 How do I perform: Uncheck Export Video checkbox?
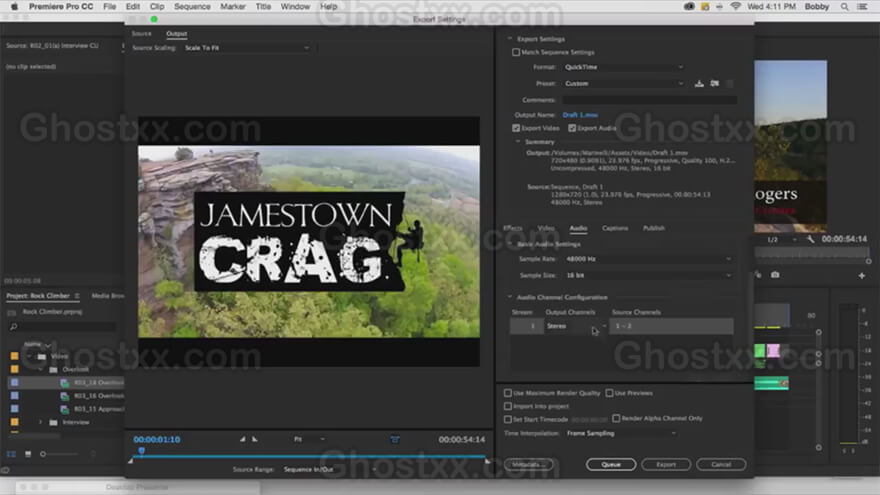click(x=516, y=129)
